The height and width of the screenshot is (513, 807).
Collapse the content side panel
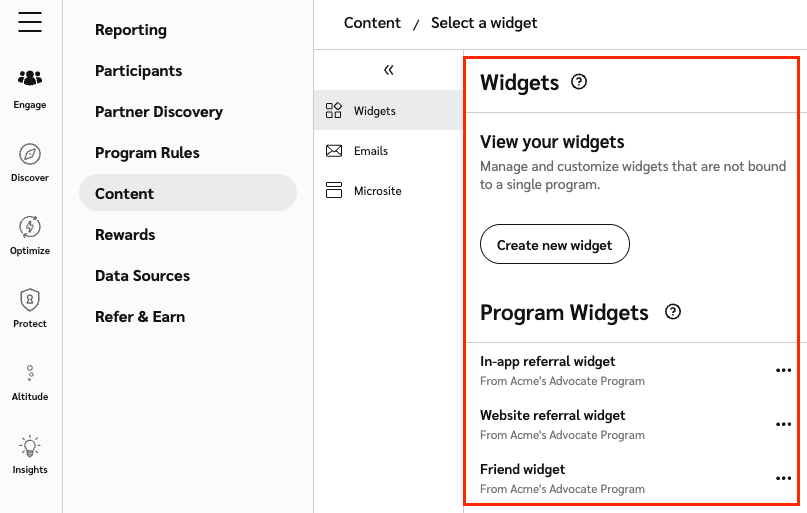(x=389, y=70)
